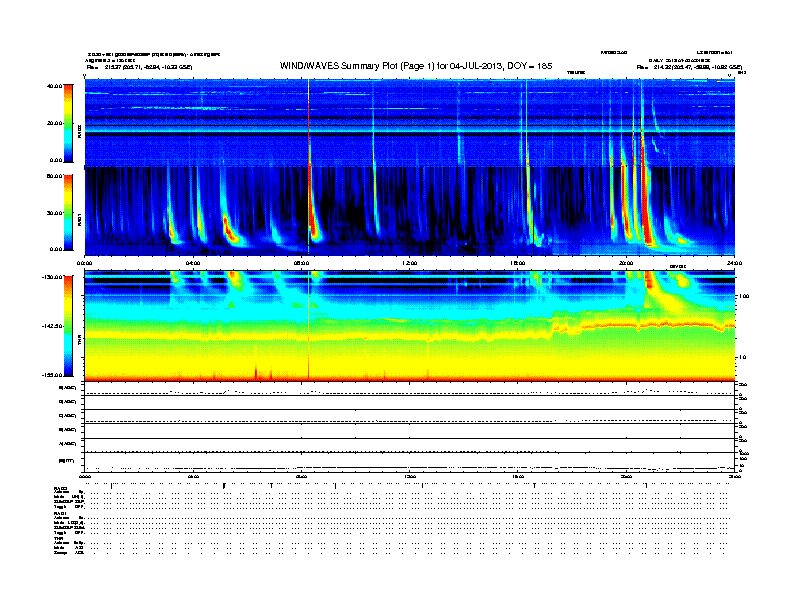Select the 30.00 label on RAD1 color scale
This screenshot has width=792, height=612.
pyautogui.click(x=54, y=213)
